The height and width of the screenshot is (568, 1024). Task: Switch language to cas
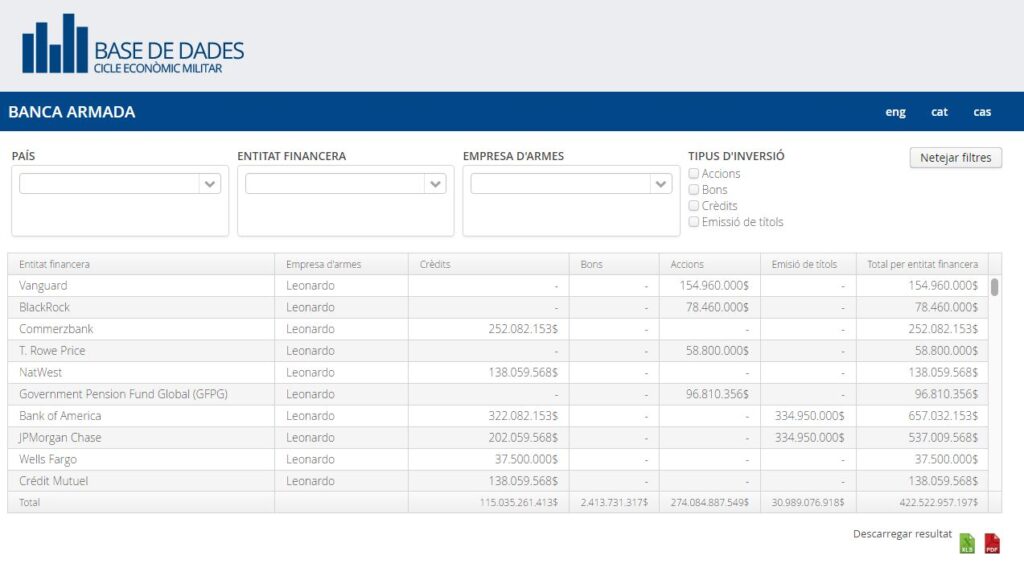click(982, 112)
